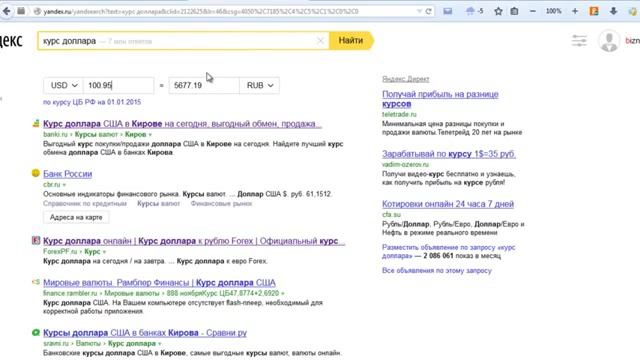Screen dimensions: 640x360
Task: Expand the cbr.ru dropdown arrow
Action: (64, 184)
